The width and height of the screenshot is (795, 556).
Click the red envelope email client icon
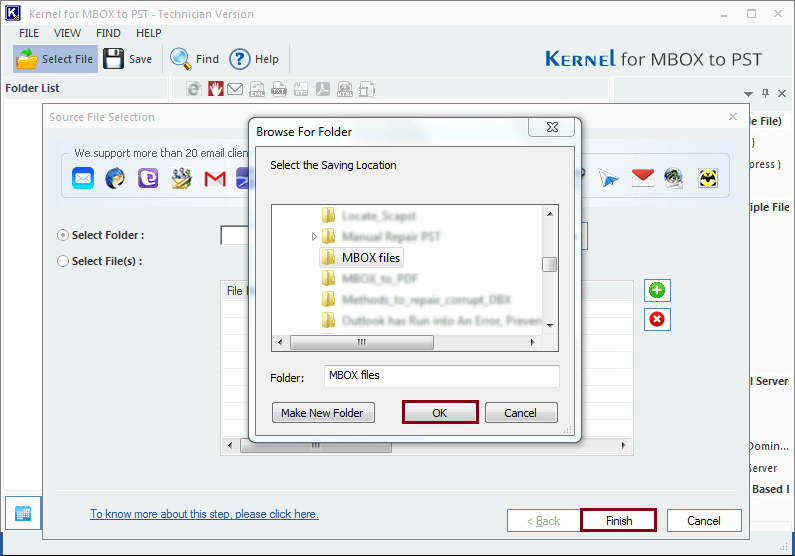click(x=643, y=178)
